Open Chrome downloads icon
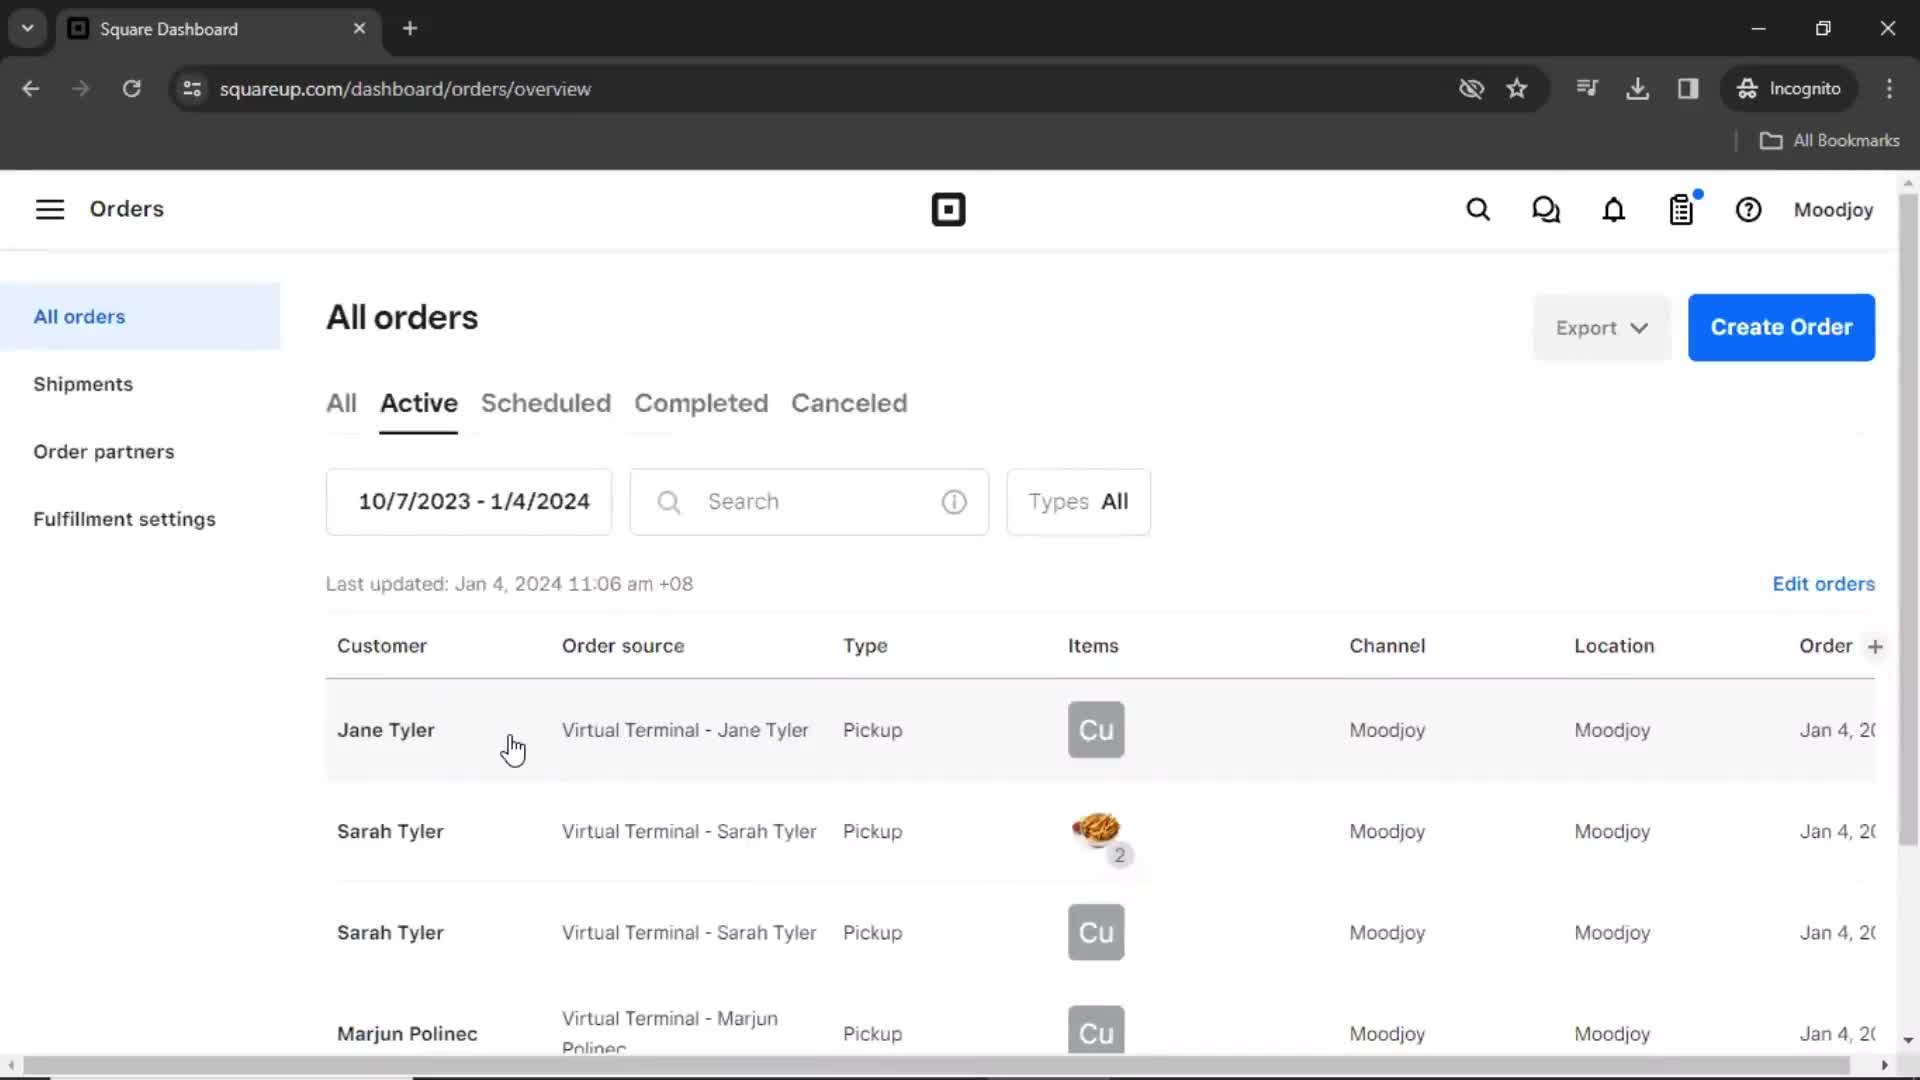Viewport: 1920px width, 1080px height. point(1638,89)
